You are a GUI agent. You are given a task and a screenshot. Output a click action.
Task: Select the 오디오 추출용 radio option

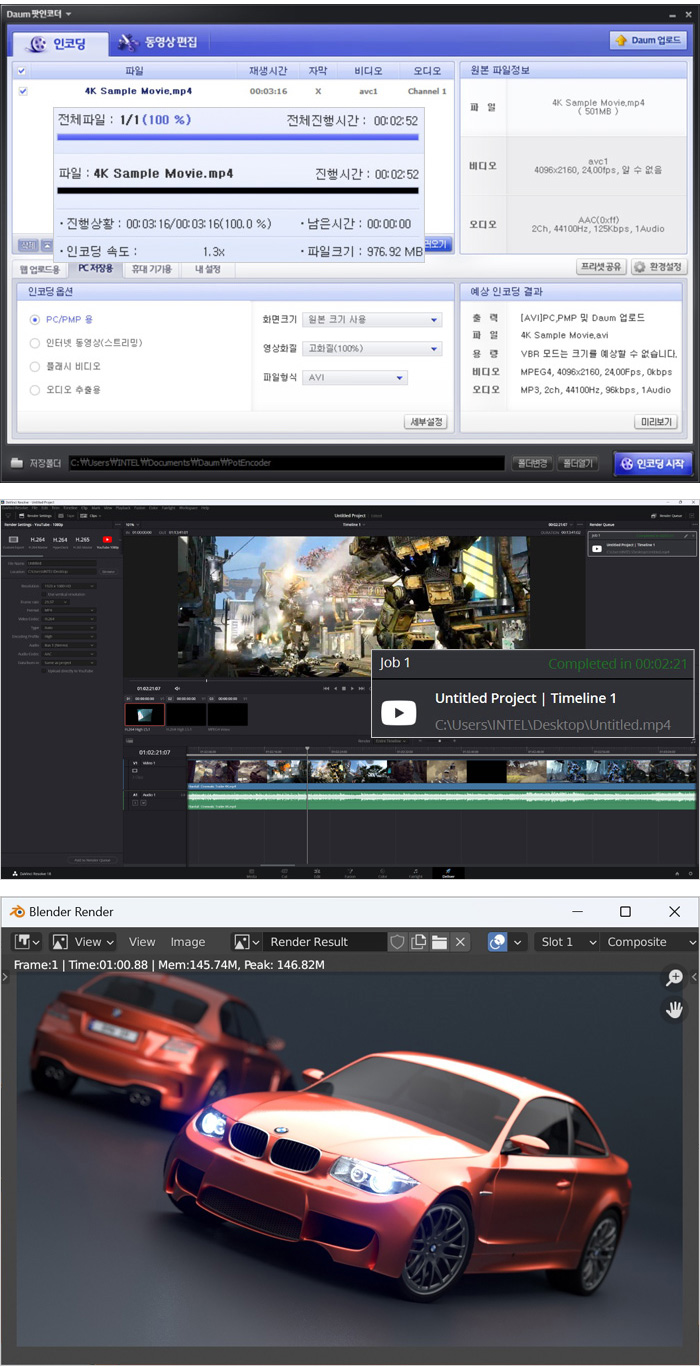(35, 390)
